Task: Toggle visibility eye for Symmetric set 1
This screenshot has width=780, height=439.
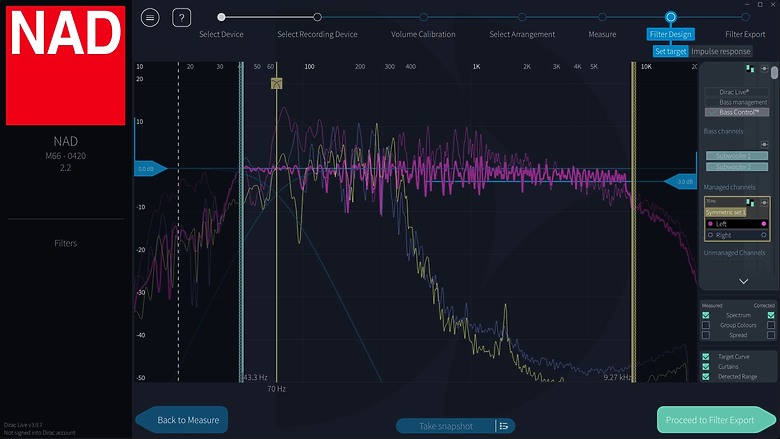Action: [x=765, y=202]
